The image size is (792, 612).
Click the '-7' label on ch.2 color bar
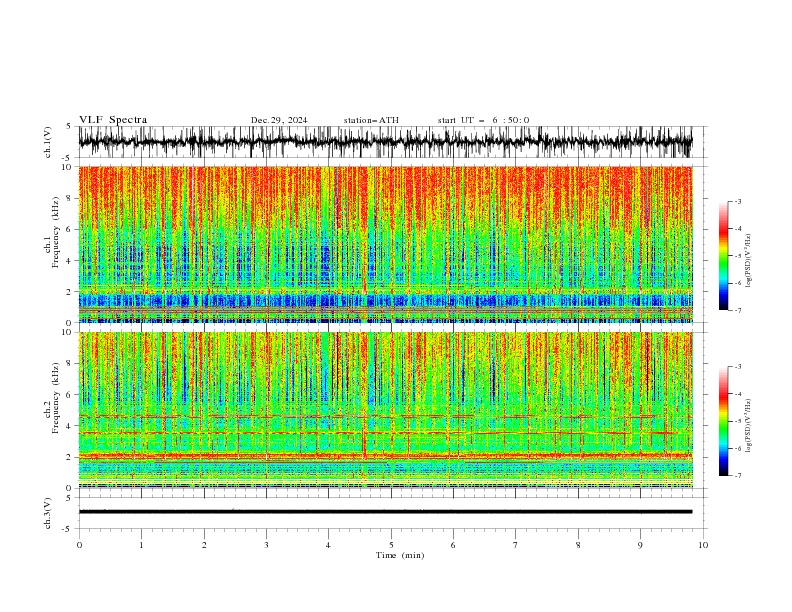(x=738, y=476)
